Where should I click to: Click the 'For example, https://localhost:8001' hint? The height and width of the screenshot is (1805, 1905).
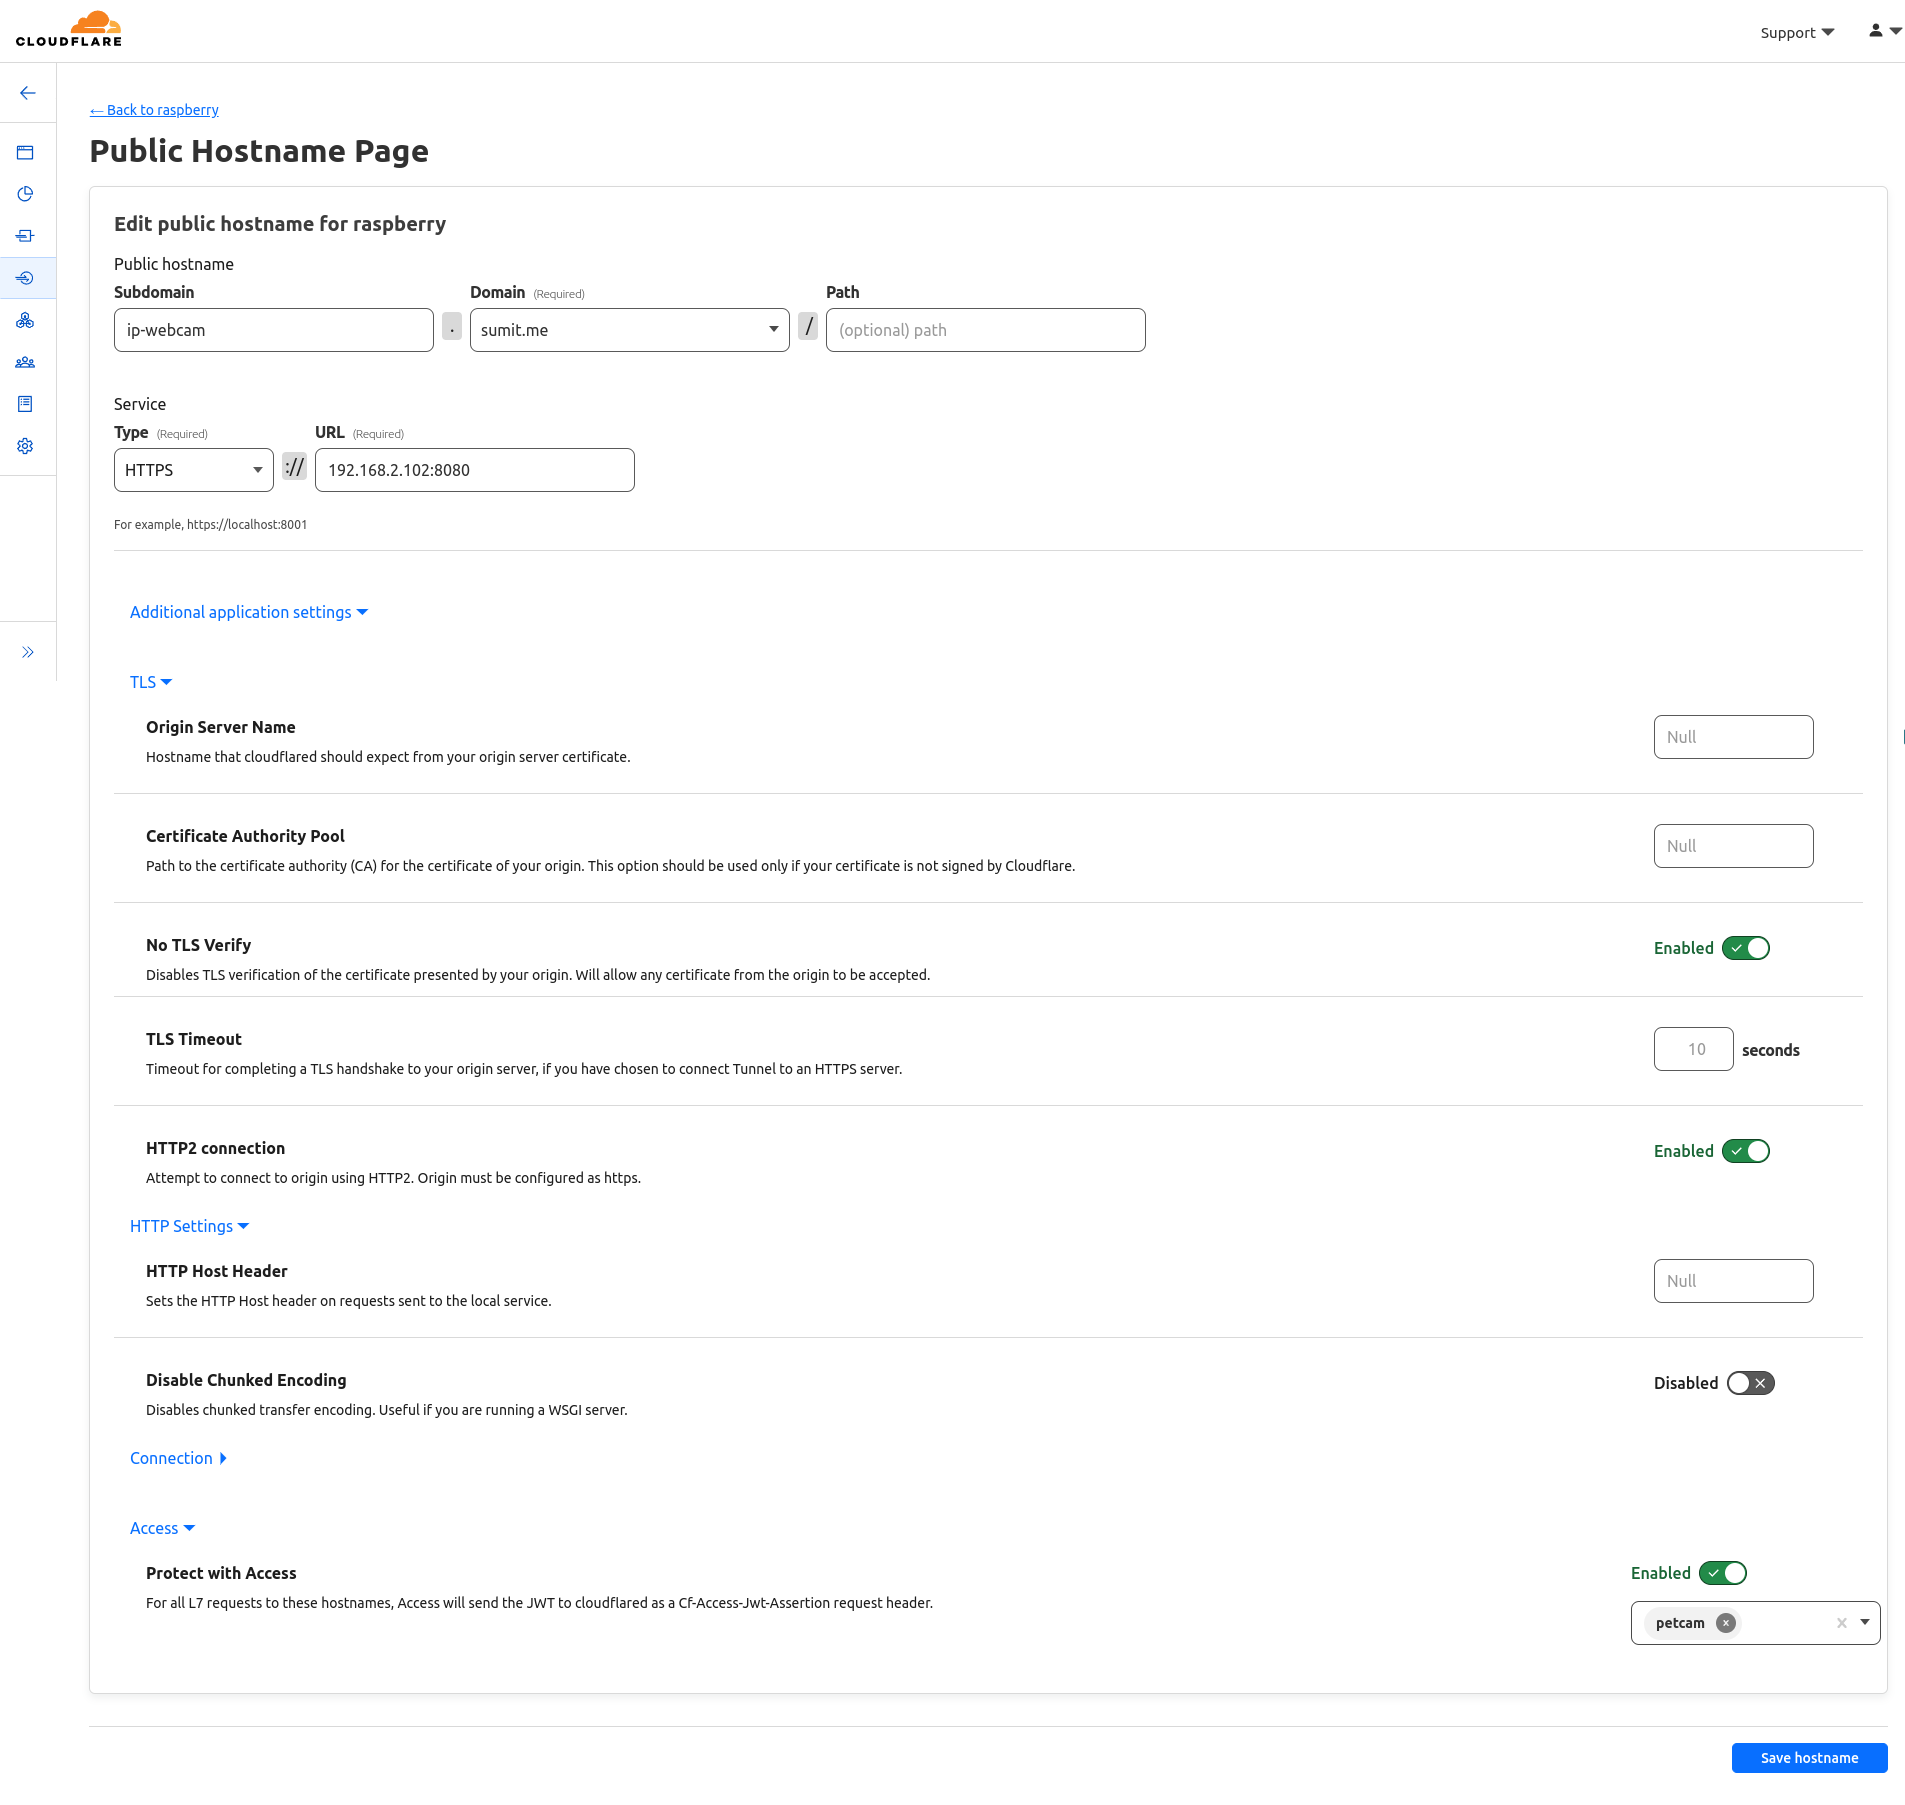[x=211, y=524]
